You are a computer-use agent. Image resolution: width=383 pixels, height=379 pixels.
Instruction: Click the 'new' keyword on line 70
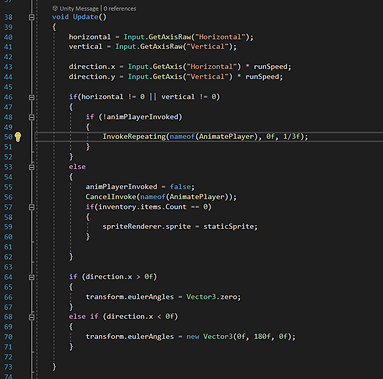pos(192,337)
